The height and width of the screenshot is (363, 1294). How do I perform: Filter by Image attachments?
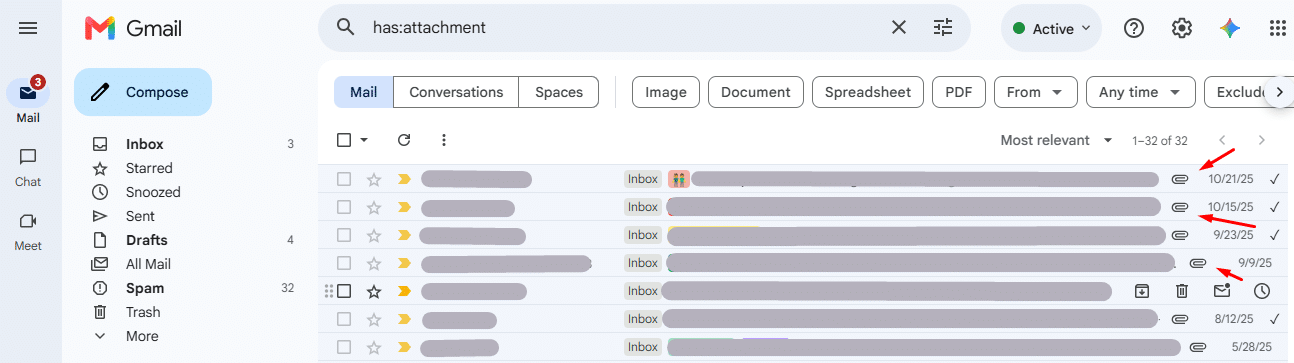[666, 92]
